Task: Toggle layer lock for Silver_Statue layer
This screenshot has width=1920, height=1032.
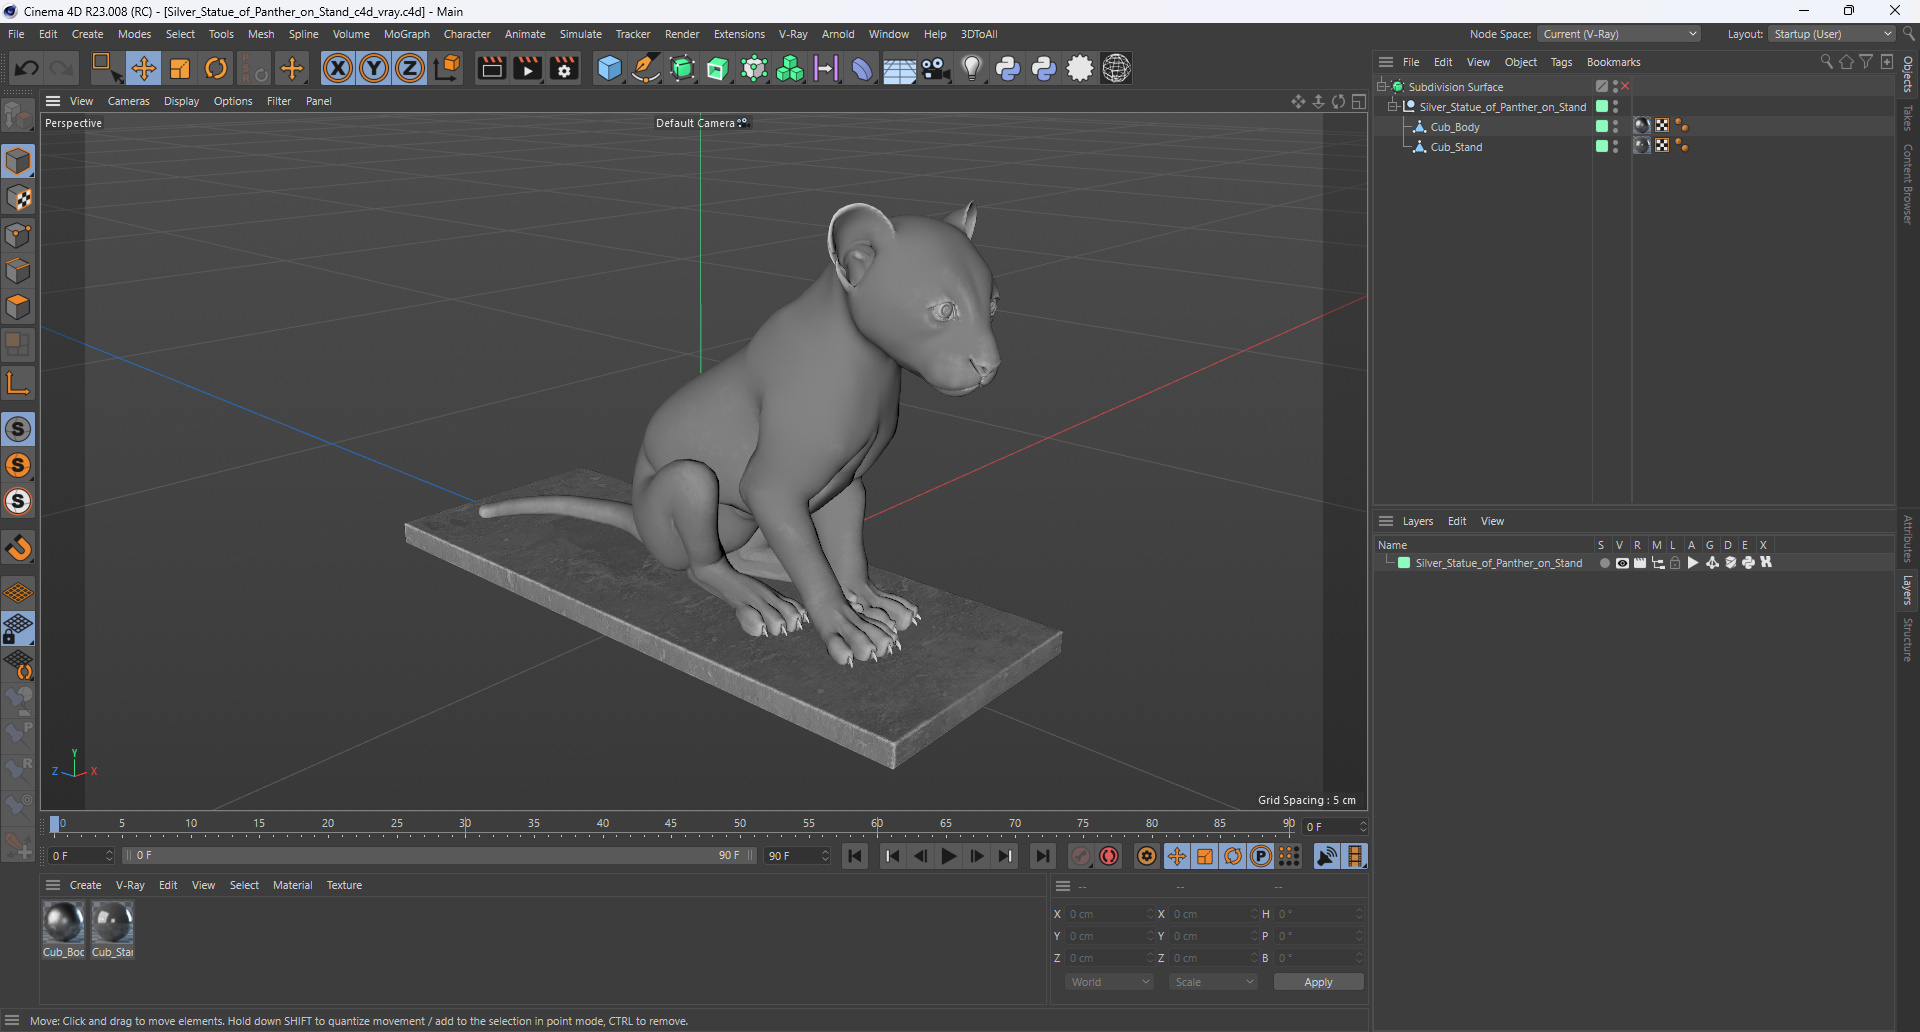Action: pos(1675,563)
